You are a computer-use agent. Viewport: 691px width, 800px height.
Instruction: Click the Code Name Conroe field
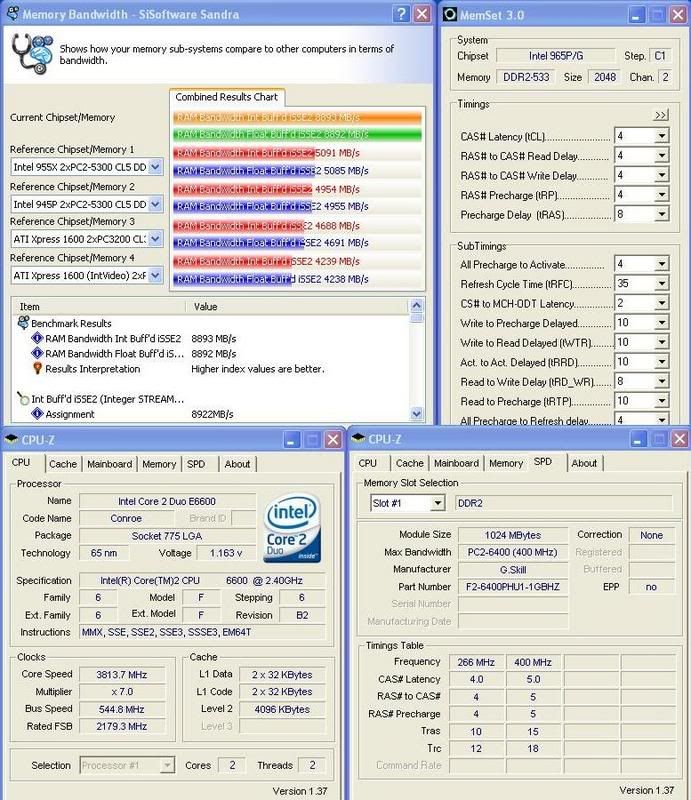point(126,518)
